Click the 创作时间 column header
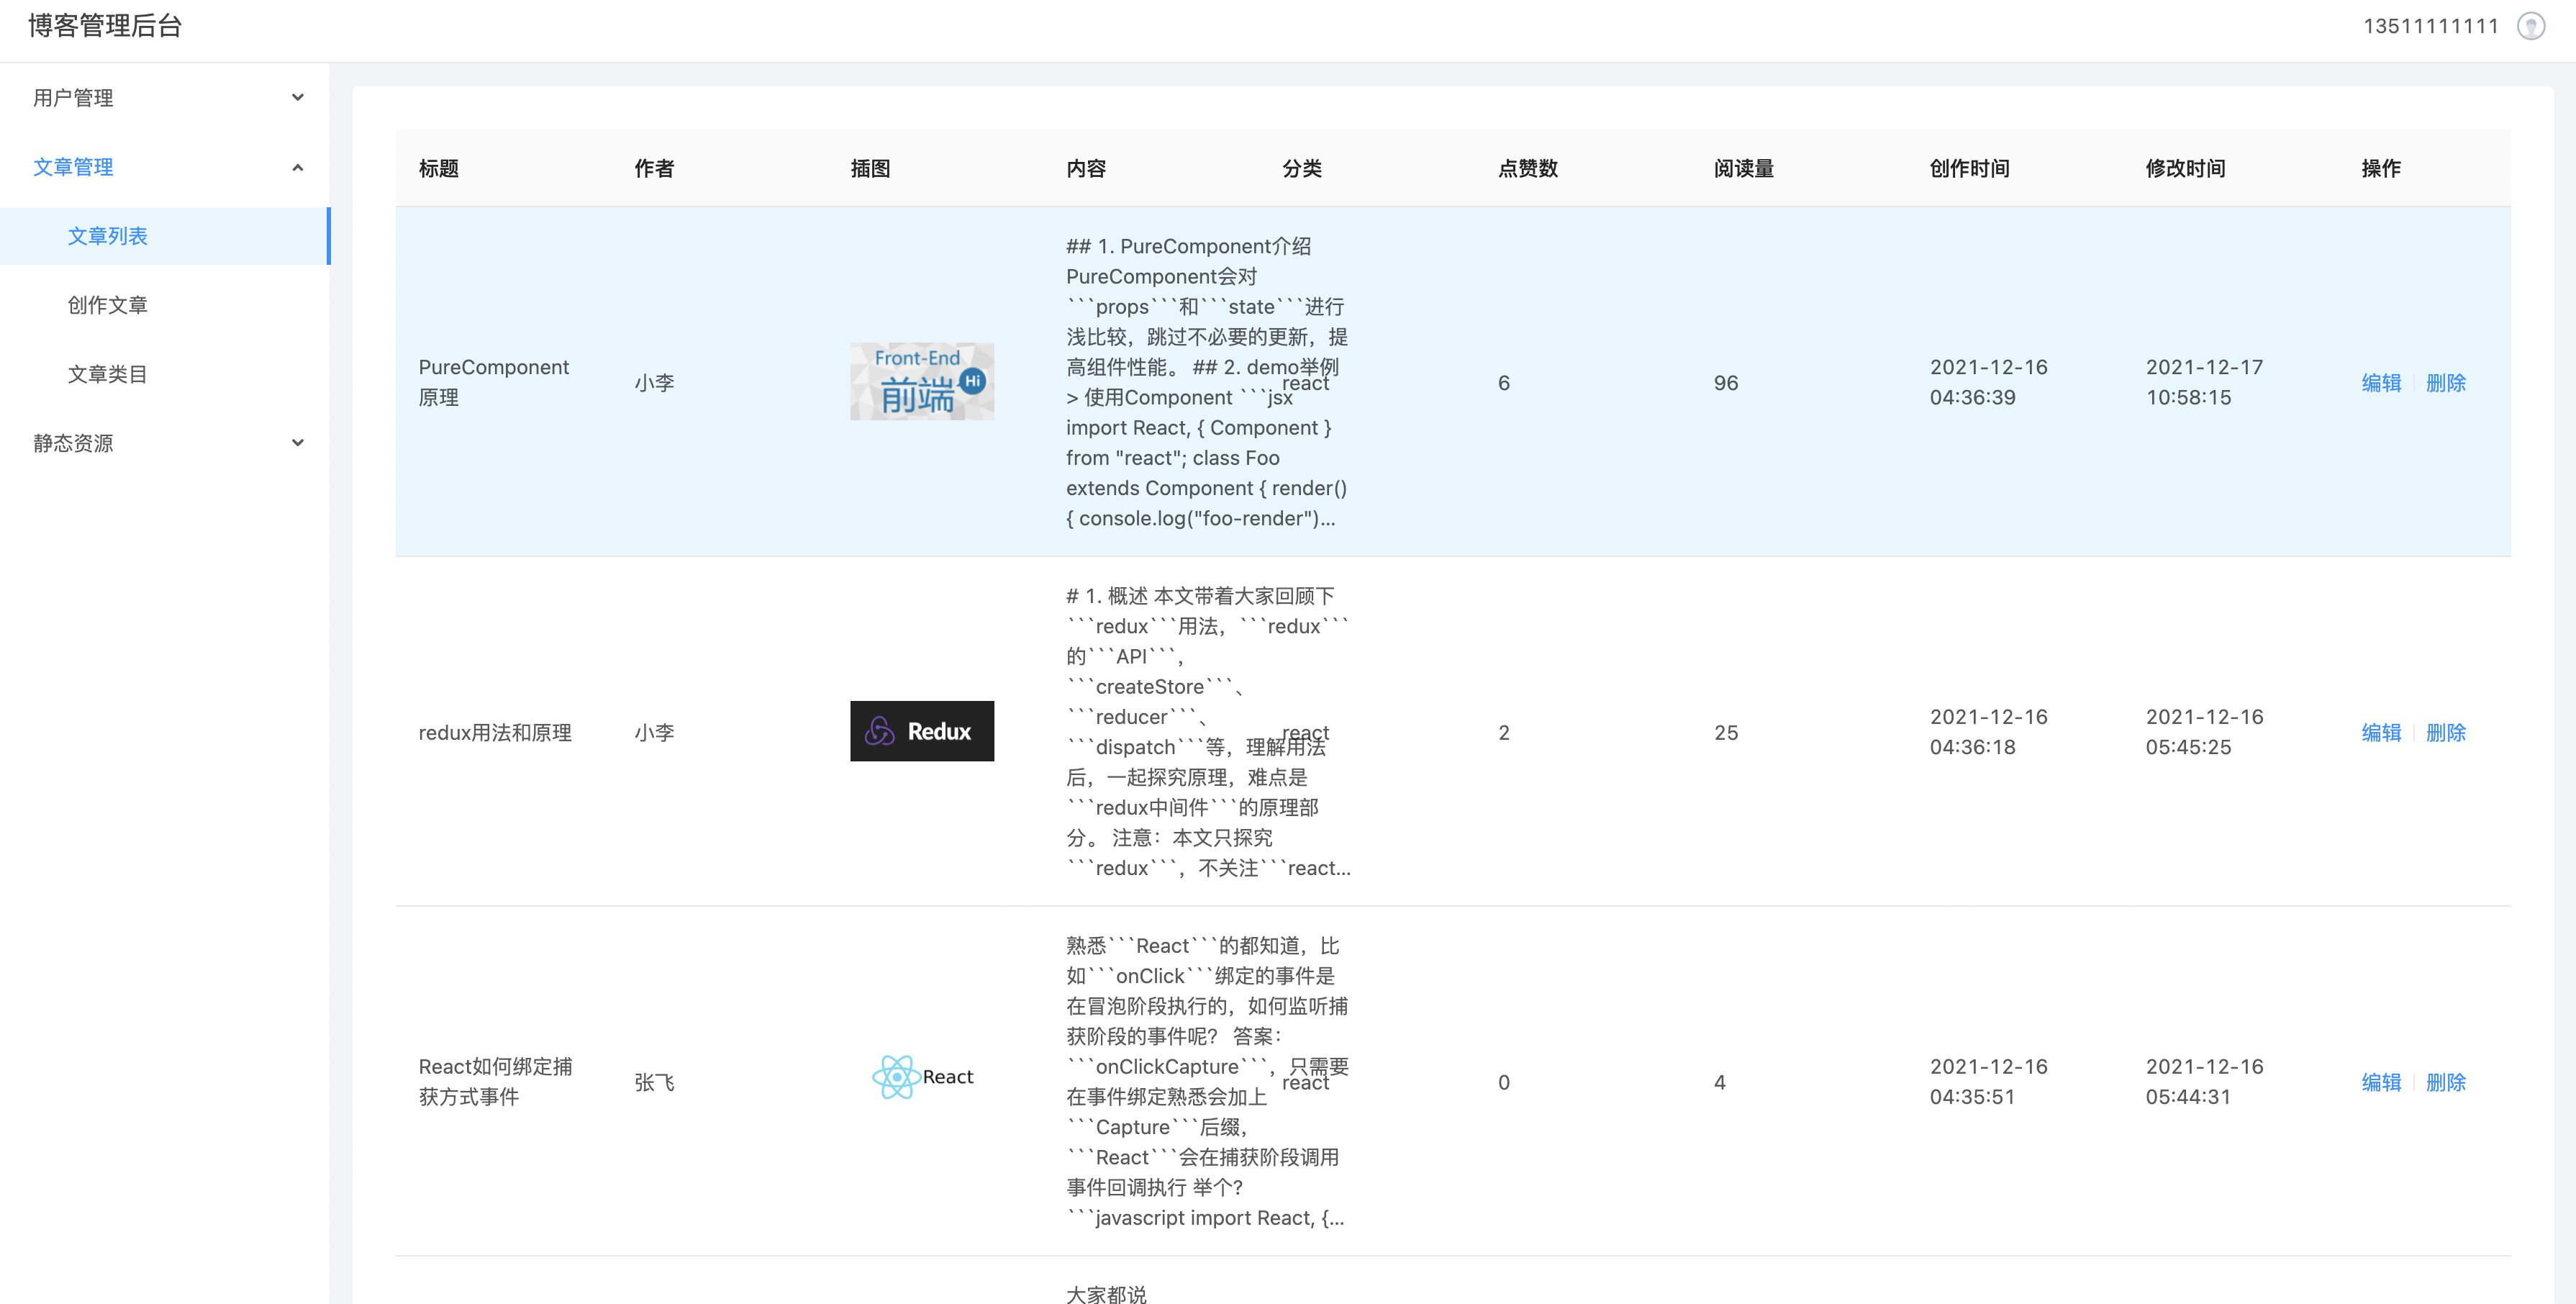The image size is (2576, 1304). coord(1970,168)
